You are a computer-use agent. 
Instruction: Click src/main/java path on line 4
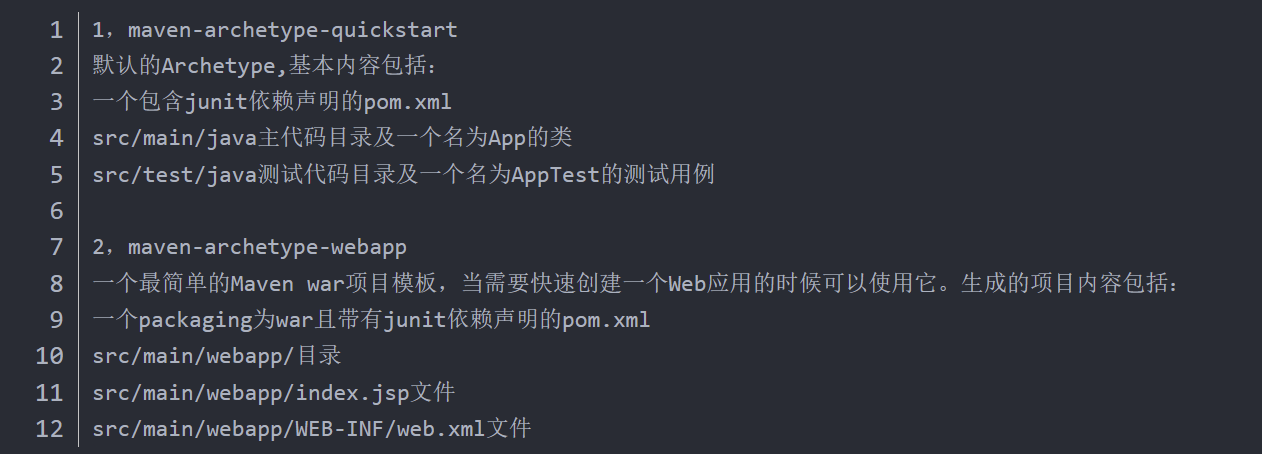click(175, 138)
